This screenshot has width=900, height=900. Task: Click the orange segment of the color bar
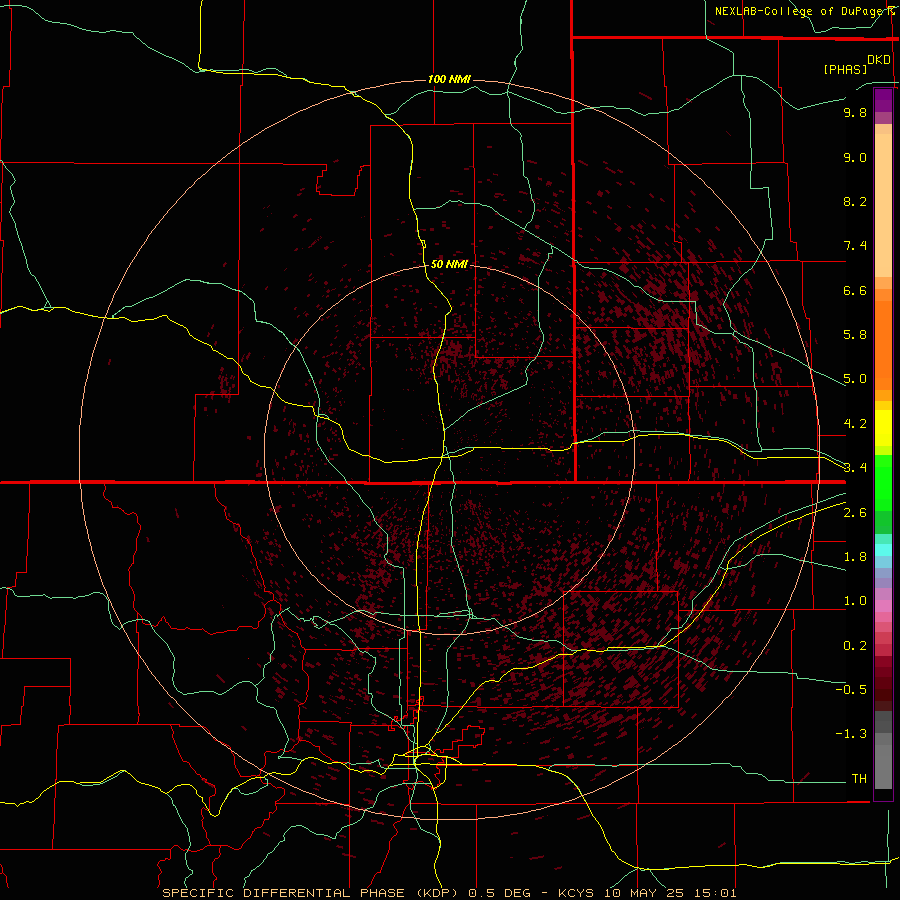883,346
